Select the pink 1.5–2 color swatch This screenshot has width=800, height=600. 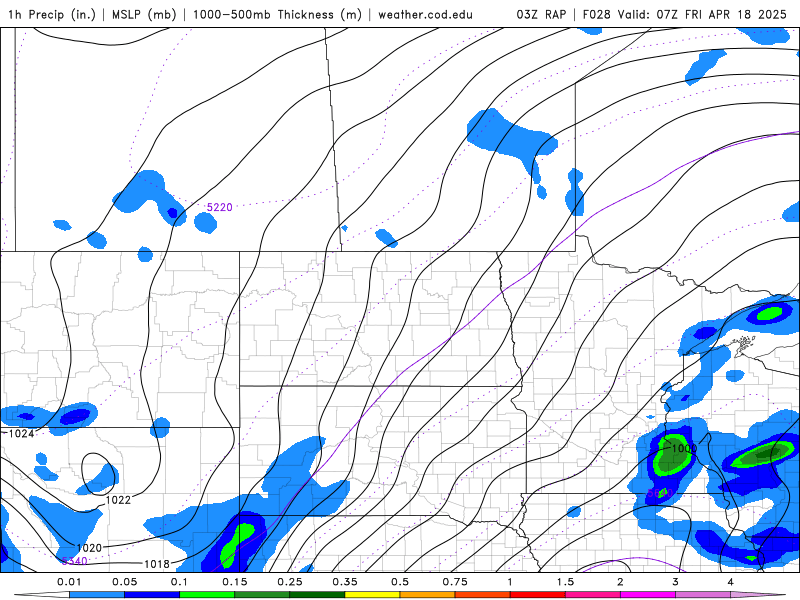tap(593, 595)
